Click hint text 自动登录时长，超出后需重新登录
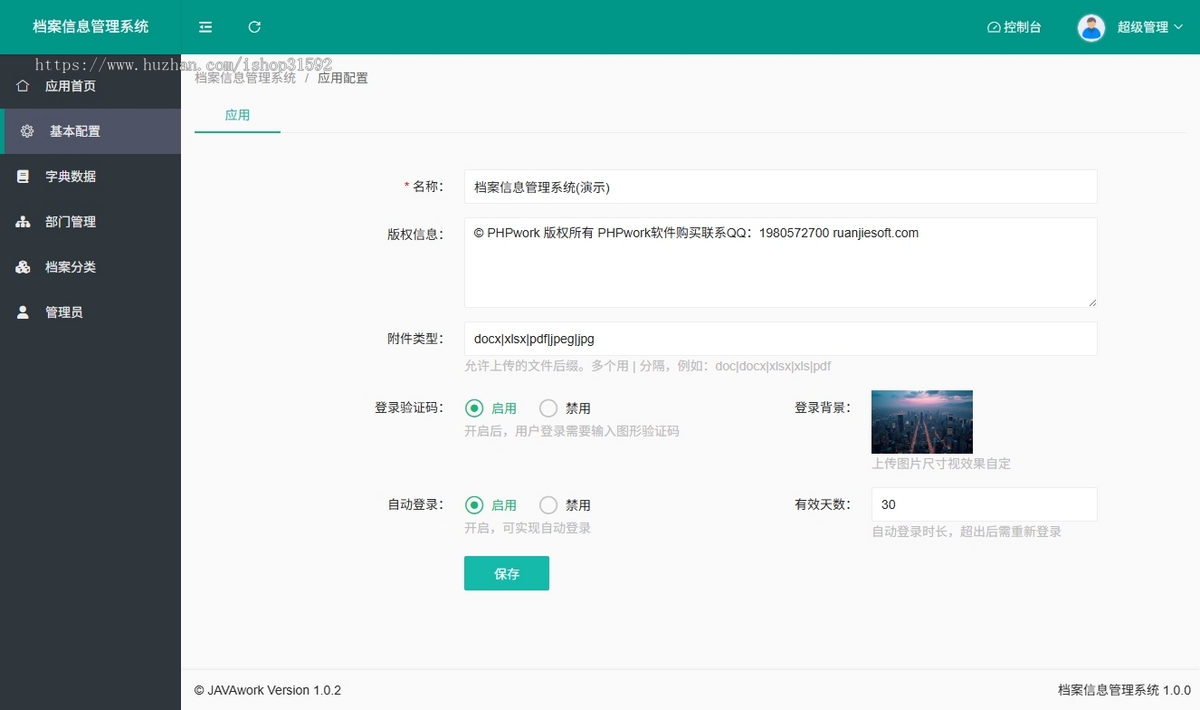Screen dimensions: 1200x710 [966, 532]
